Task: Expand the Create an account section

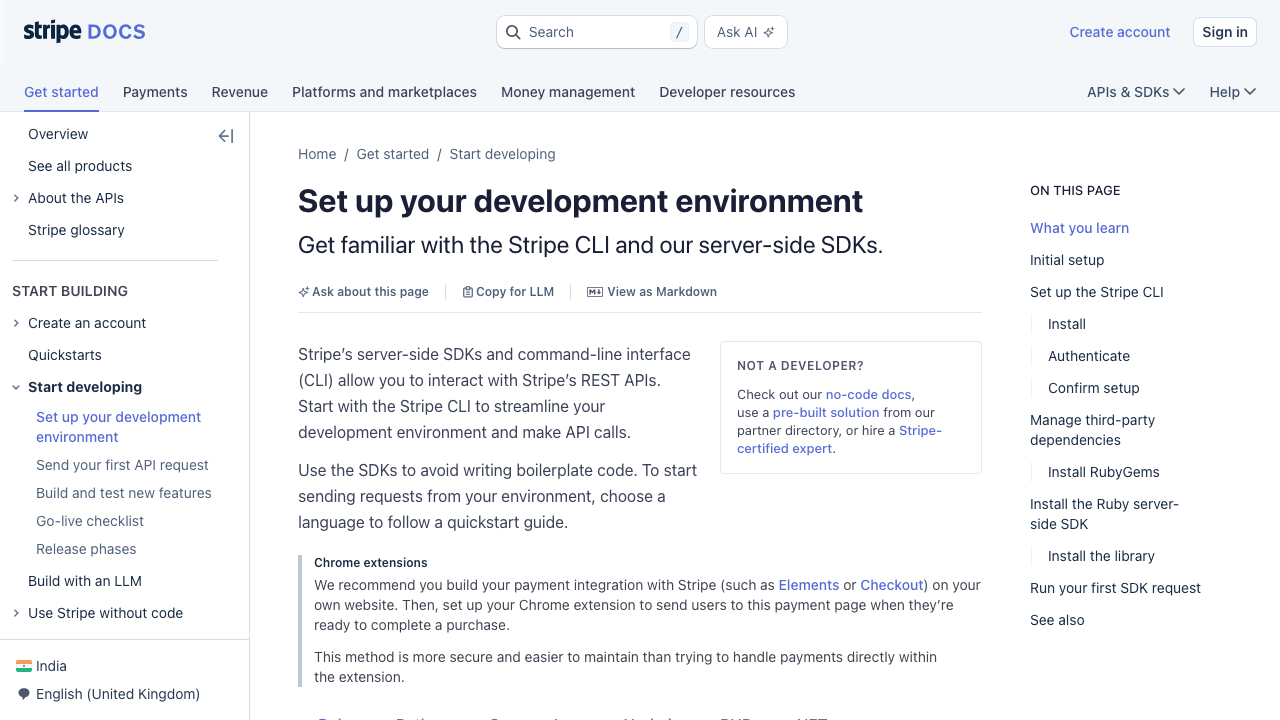Action: click(16, 323)
